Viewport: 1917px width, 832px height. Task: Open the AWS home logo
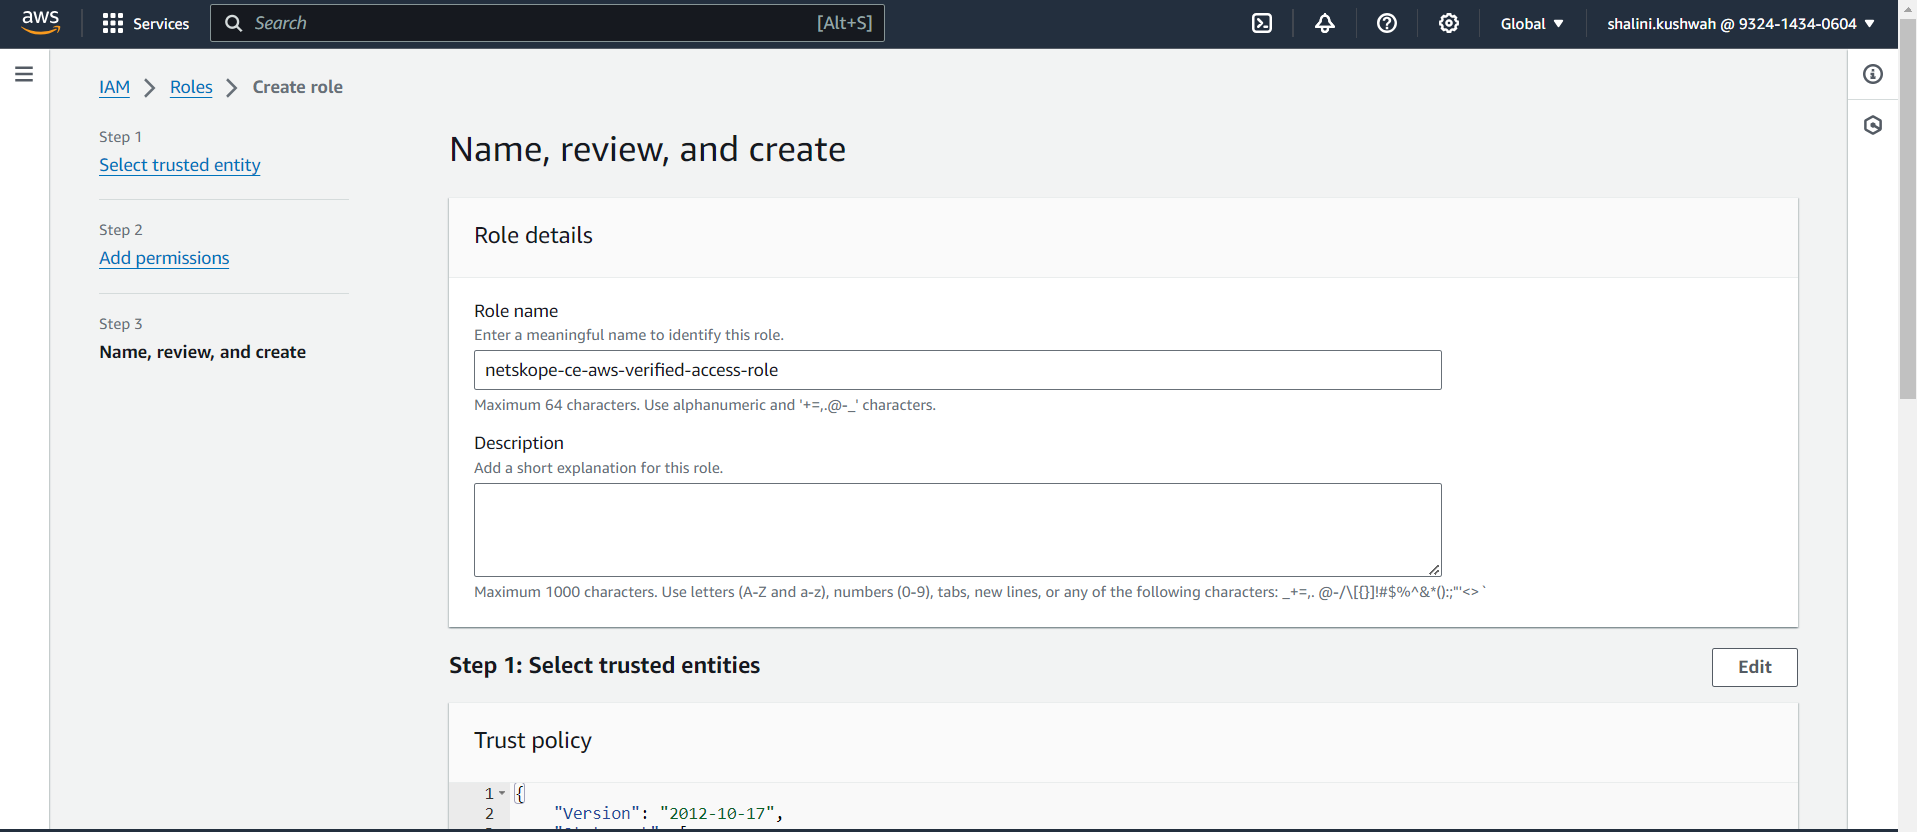pos(41,23)
